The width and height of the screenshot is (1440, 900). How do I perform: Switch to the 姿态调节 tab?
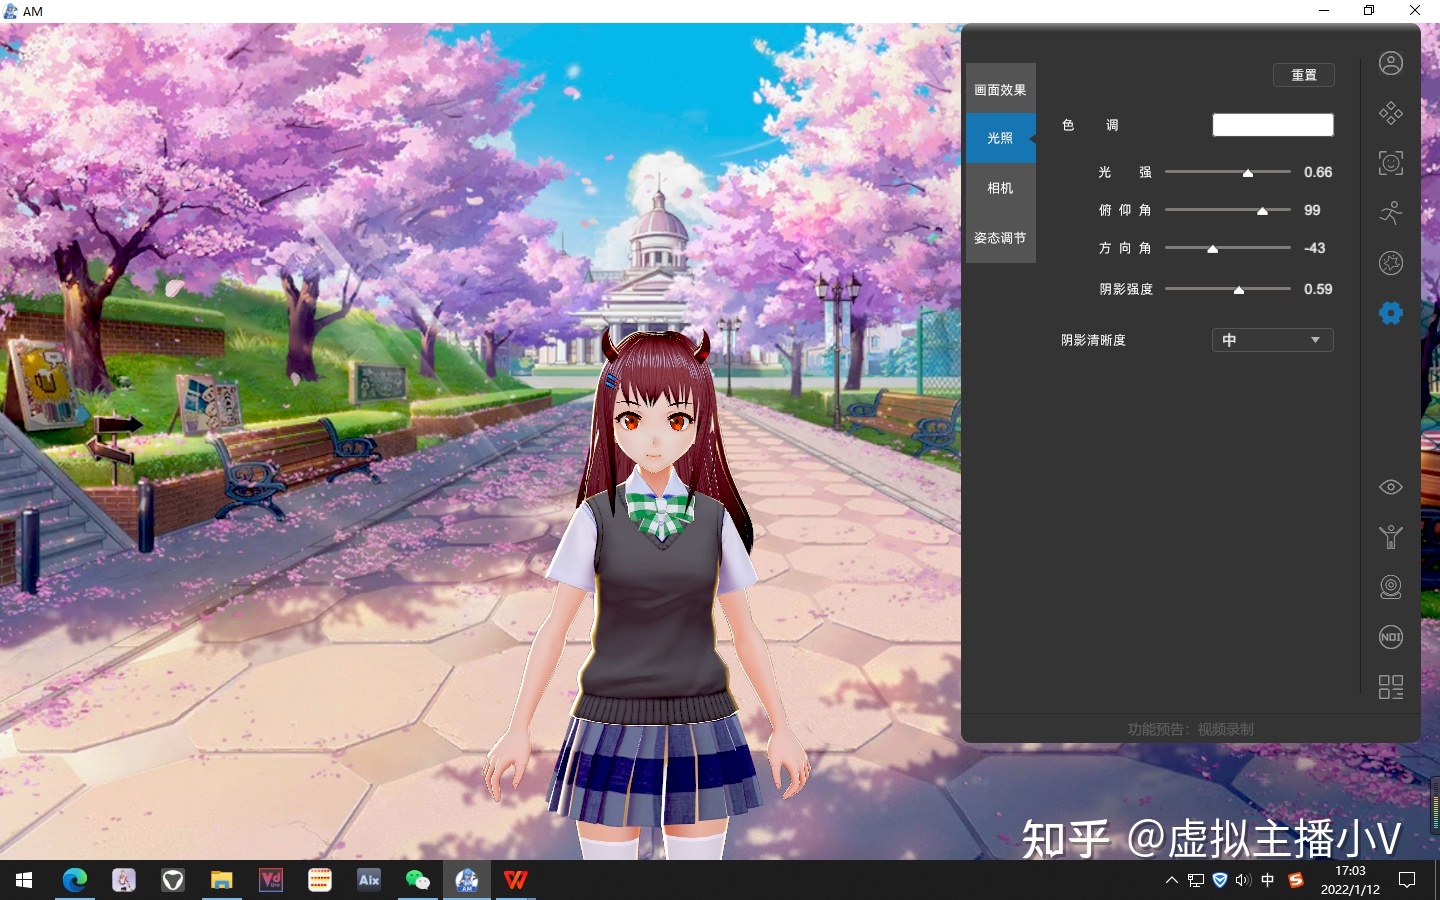click(1000, 238)
